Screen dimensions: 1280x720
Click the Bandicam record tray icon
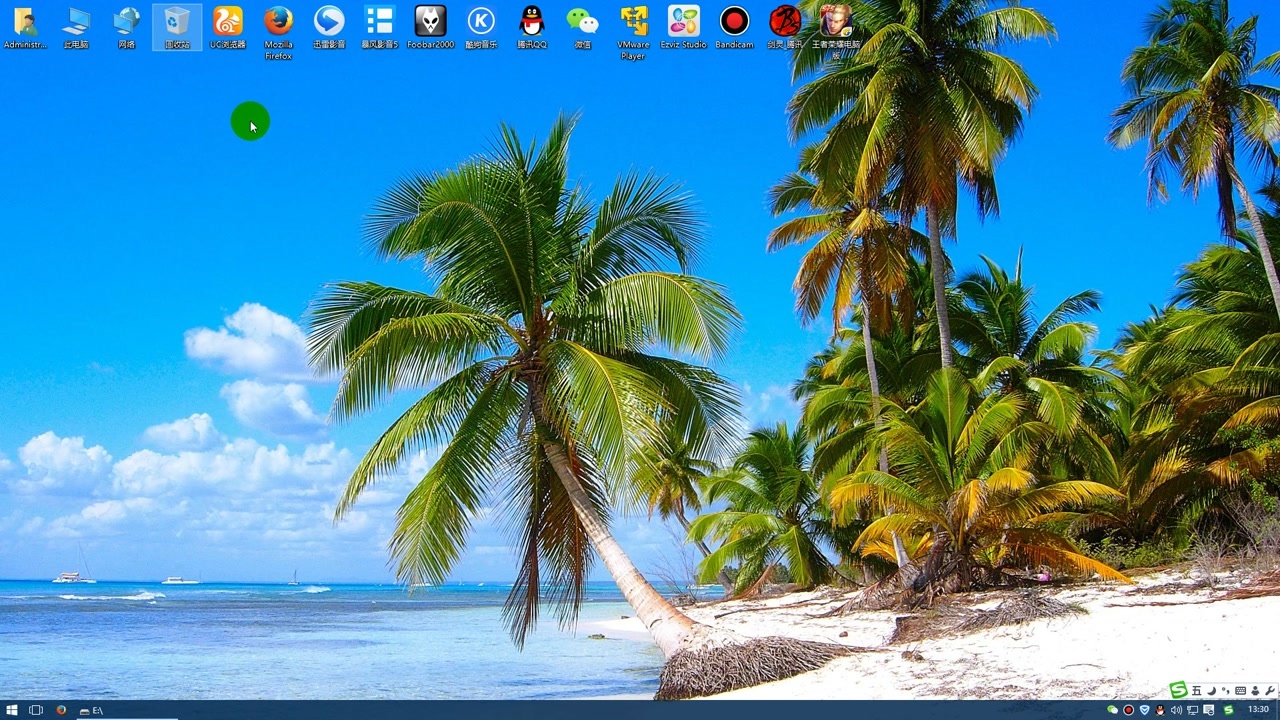(x=1128, y=710)
